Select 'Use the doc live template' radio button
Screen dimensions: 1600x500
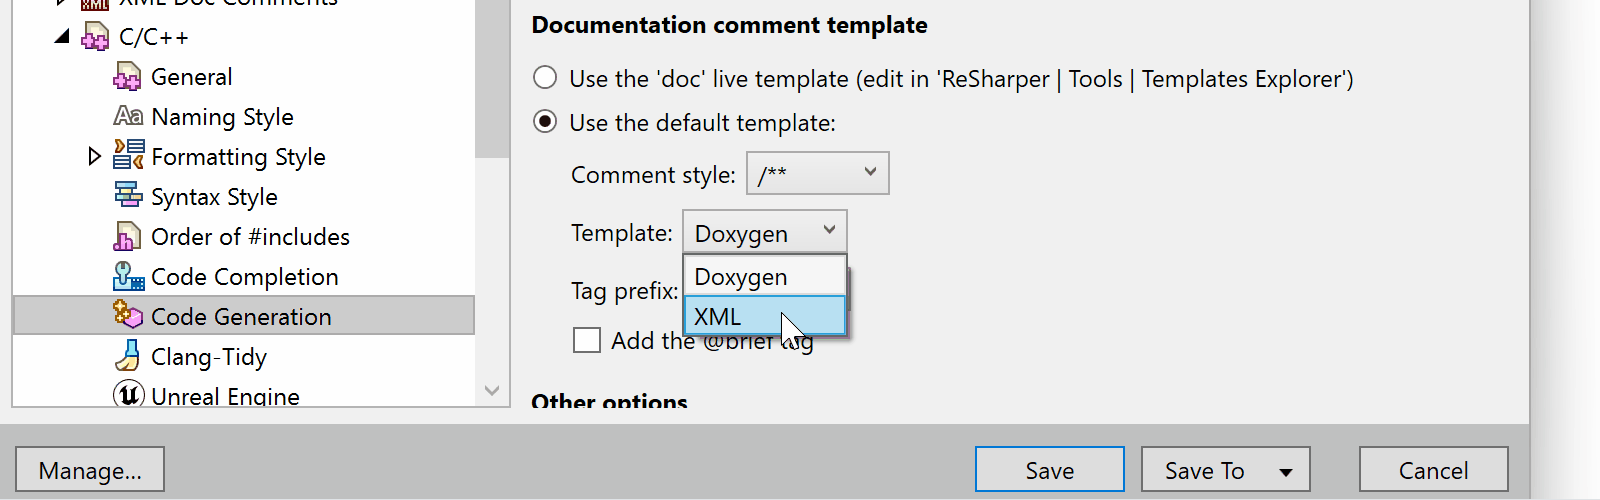545,78
